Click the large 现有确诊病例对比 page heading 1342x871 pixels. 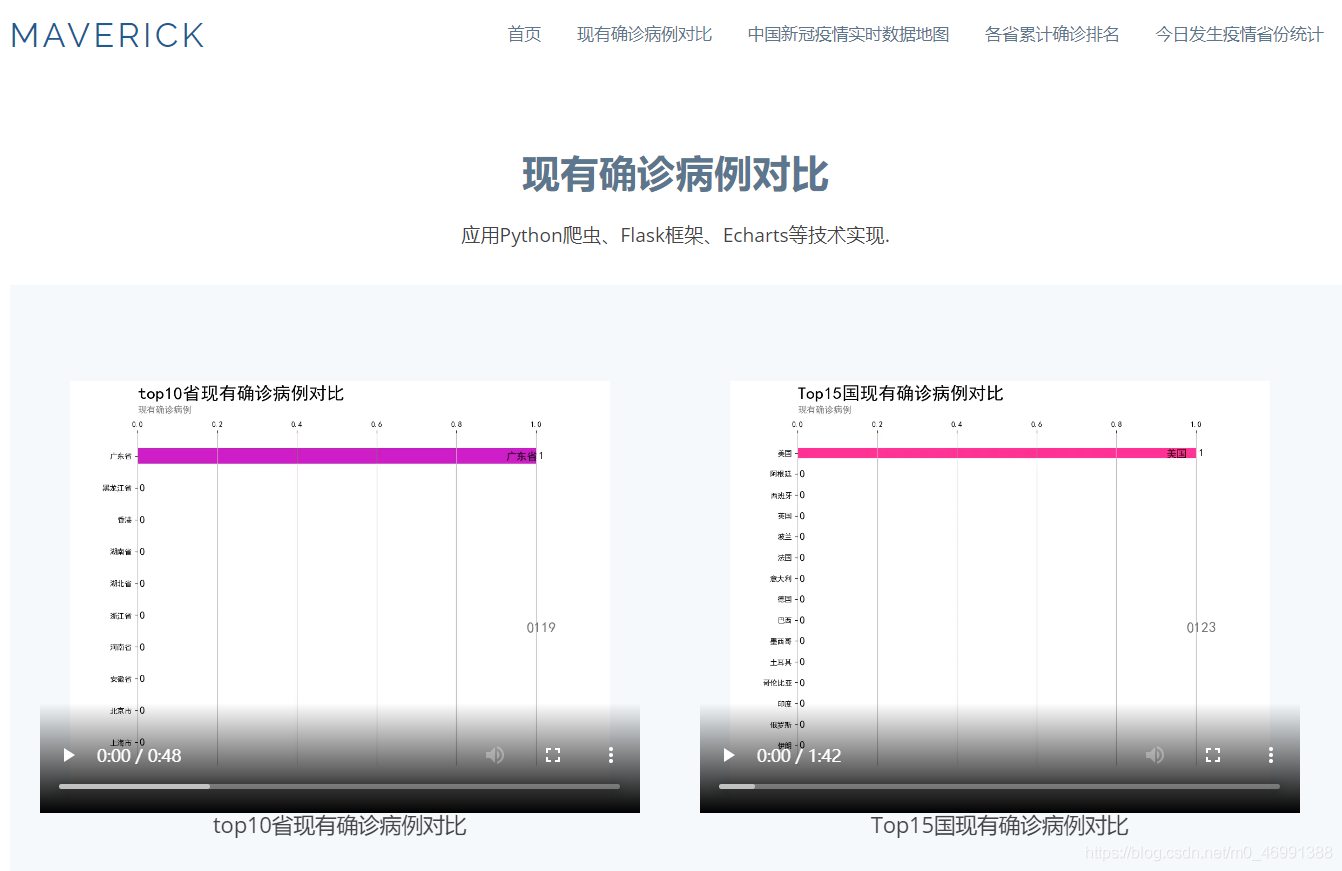coord(675,175)
